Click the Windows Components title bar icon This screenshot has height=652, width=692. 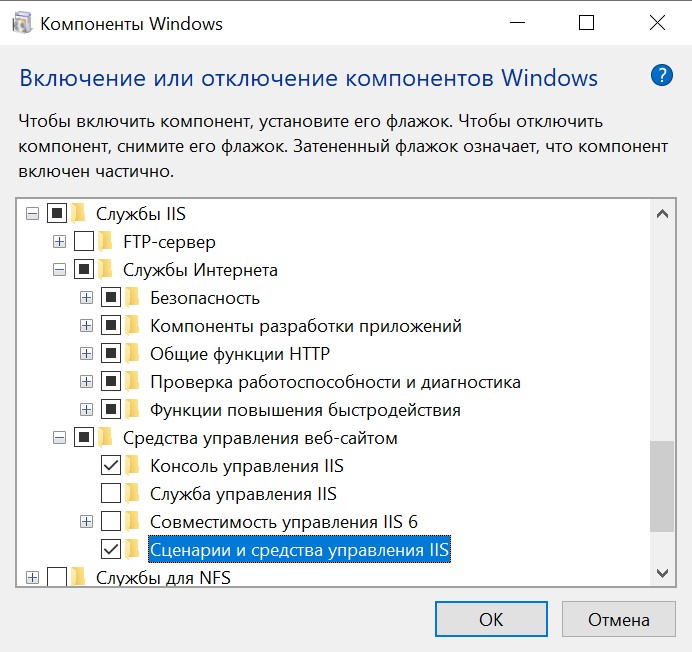[x=22, y=23]
